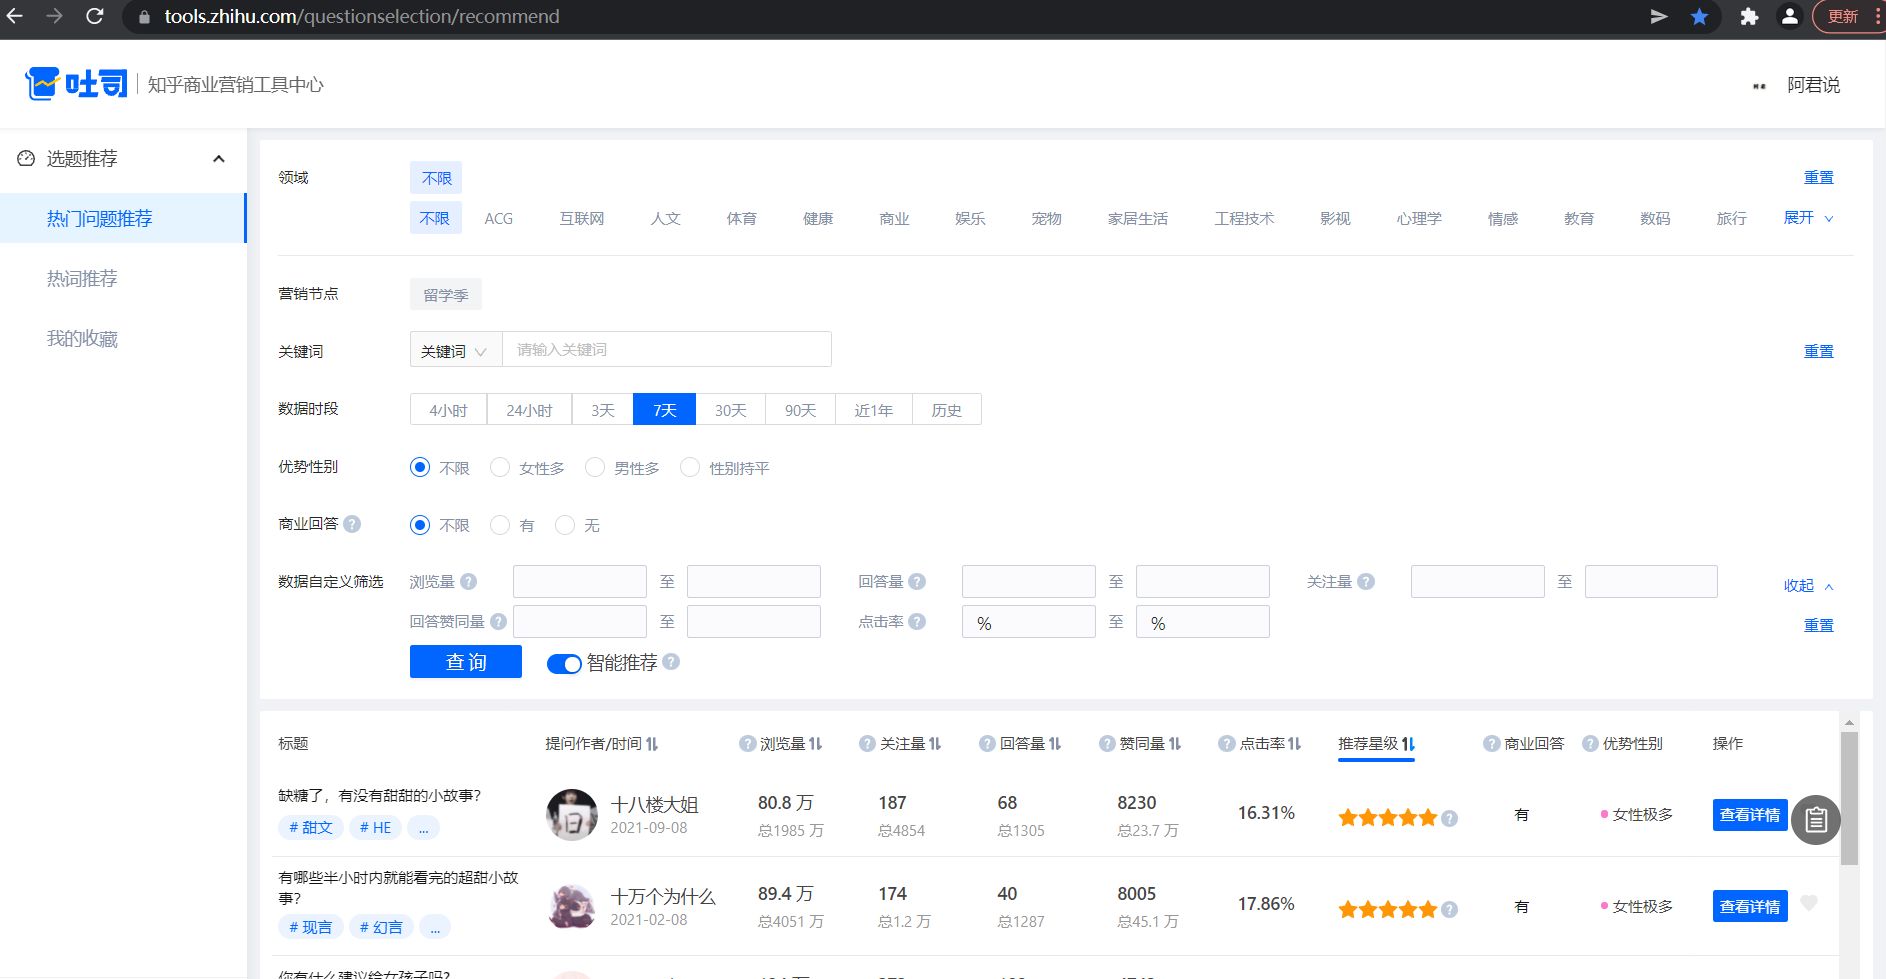Open the floating clipboard icon
The height and width of the screenshot is (979, 1886).
tap(1816, 820)
